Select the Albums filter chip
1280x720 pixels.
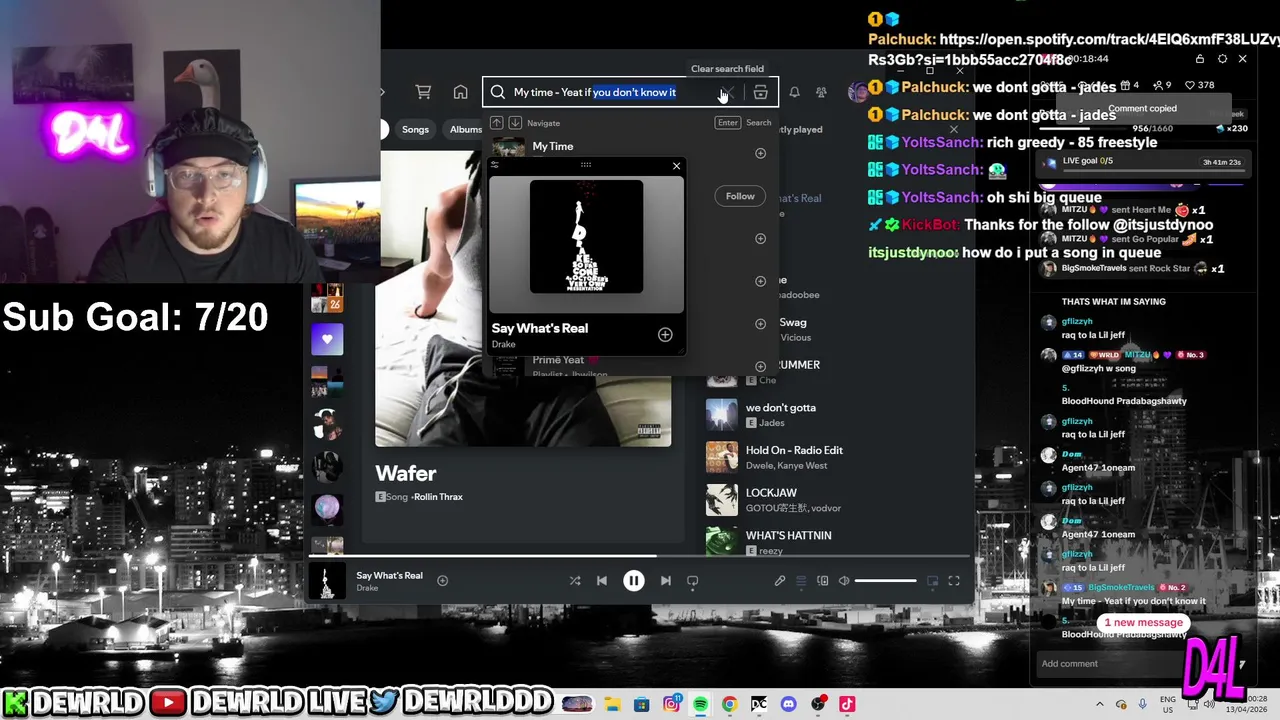(x=465, y=129)
